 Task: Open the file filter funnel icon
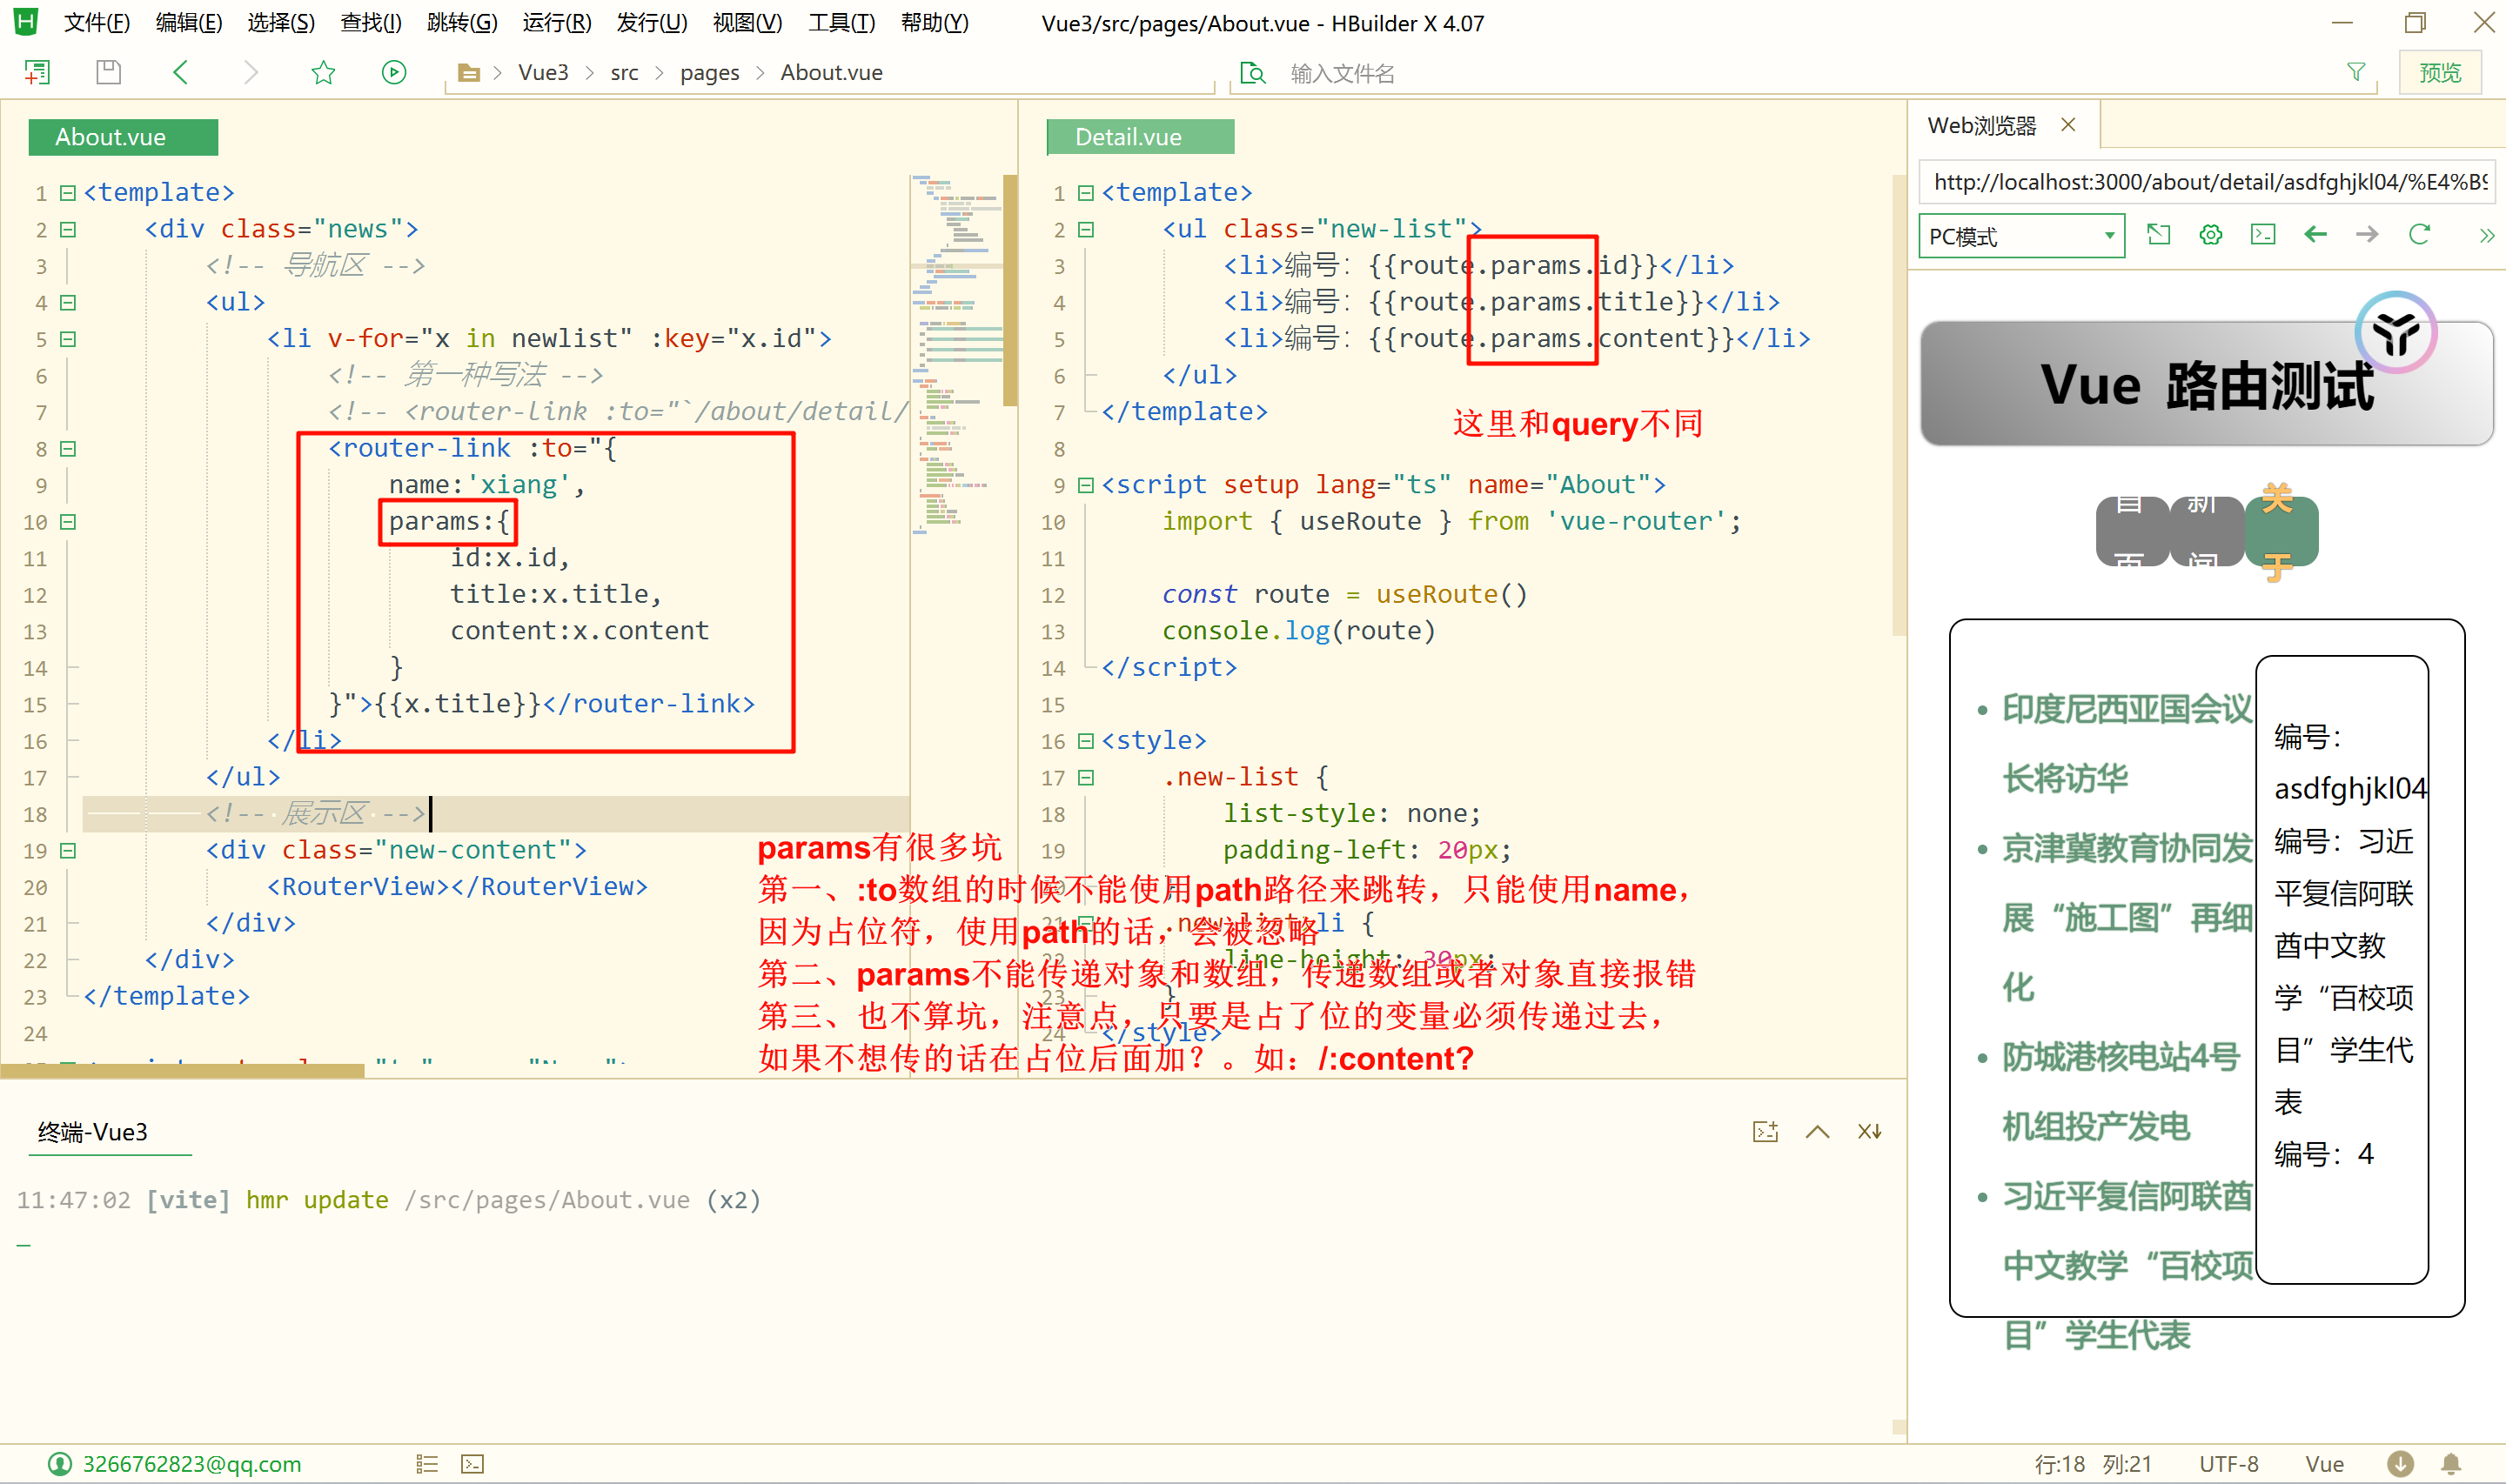pos(2356,72)
